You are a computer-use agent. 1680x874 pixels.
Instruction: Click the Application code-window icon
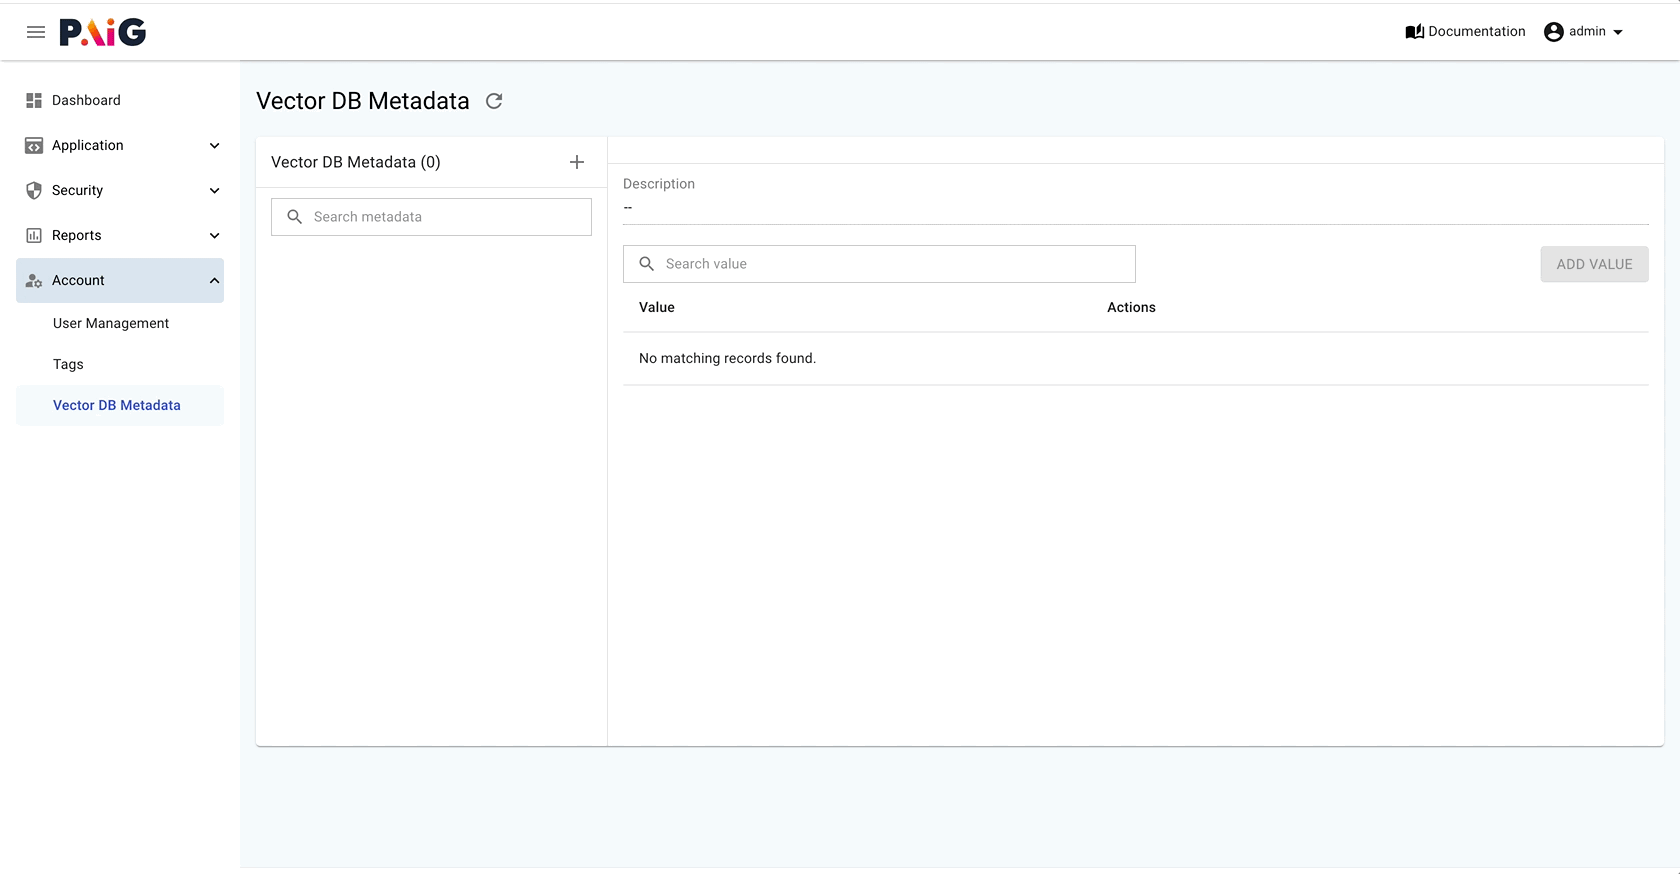click(x=34, y=145)
